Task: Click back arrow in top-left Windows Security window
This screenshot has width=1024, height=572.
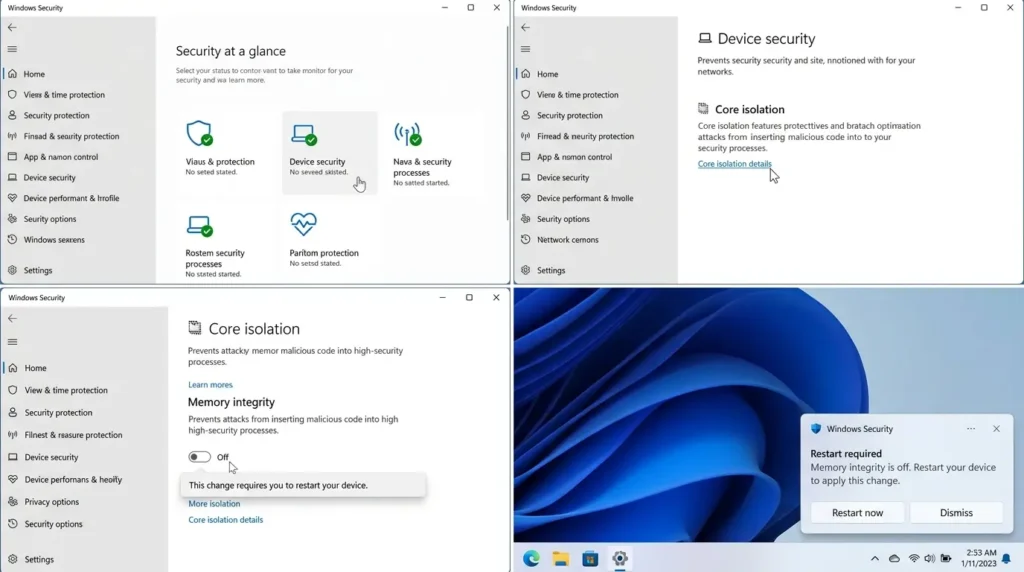Action: [12, 27]
